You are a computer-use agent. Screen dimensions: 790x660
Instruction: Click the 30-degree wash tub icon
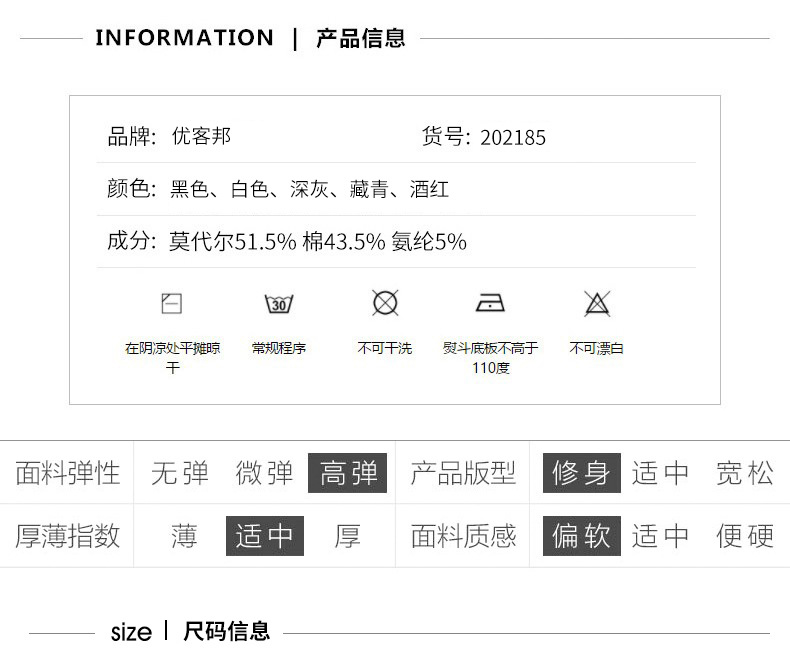(279, 304)
